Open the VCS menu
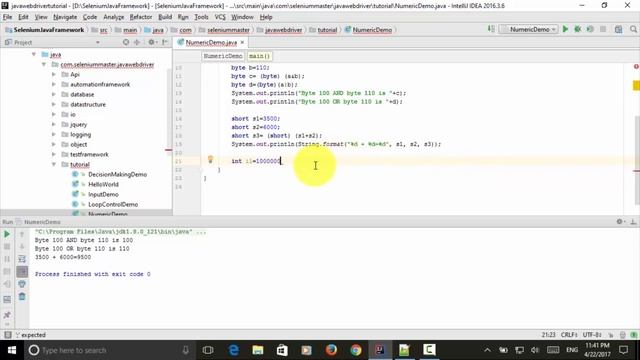 click(x=220, y=17)
